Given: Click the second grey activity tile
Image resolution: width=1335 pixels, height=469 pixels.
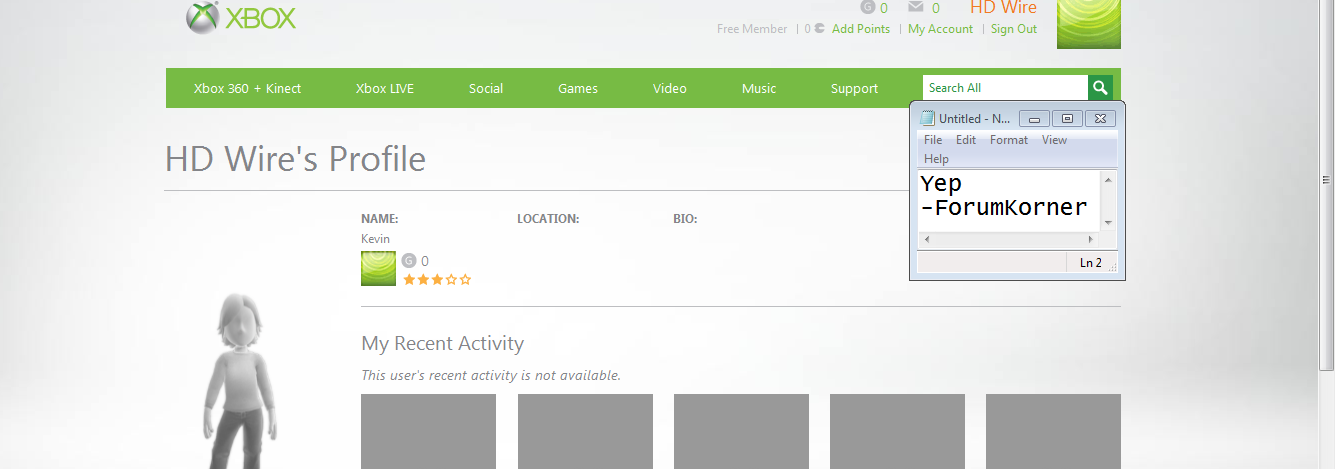Looking at the screenshot, I should pyautogui.click(x=585, y=431).
